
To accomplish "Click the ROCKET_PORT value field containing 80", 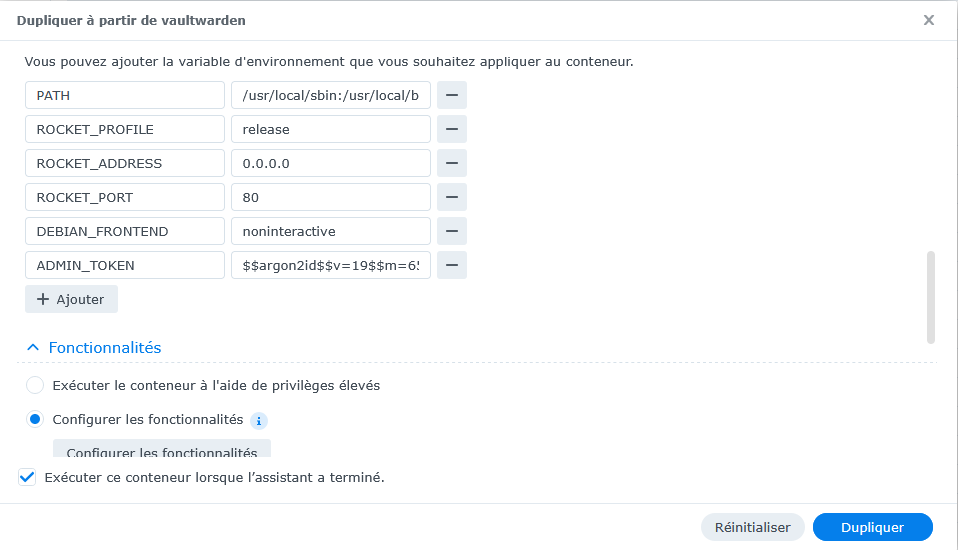I will click(331, 197).
